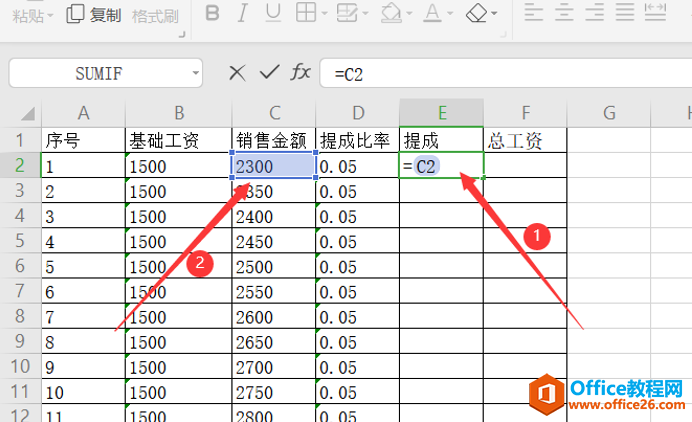Open insert function fx dialog

pos(301,72)
